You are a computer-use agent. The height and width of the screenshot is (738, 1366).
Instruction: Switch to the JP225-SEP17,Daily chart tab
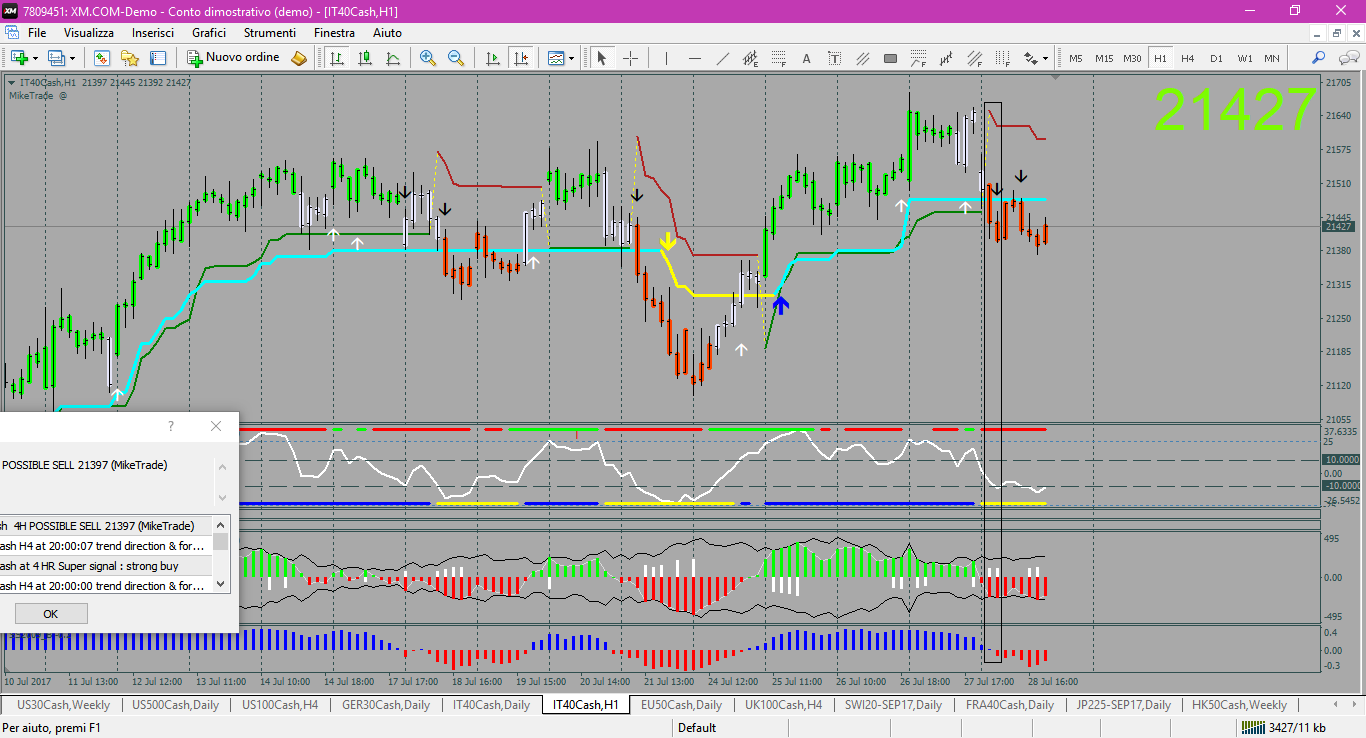click(x=1123, y=705)
